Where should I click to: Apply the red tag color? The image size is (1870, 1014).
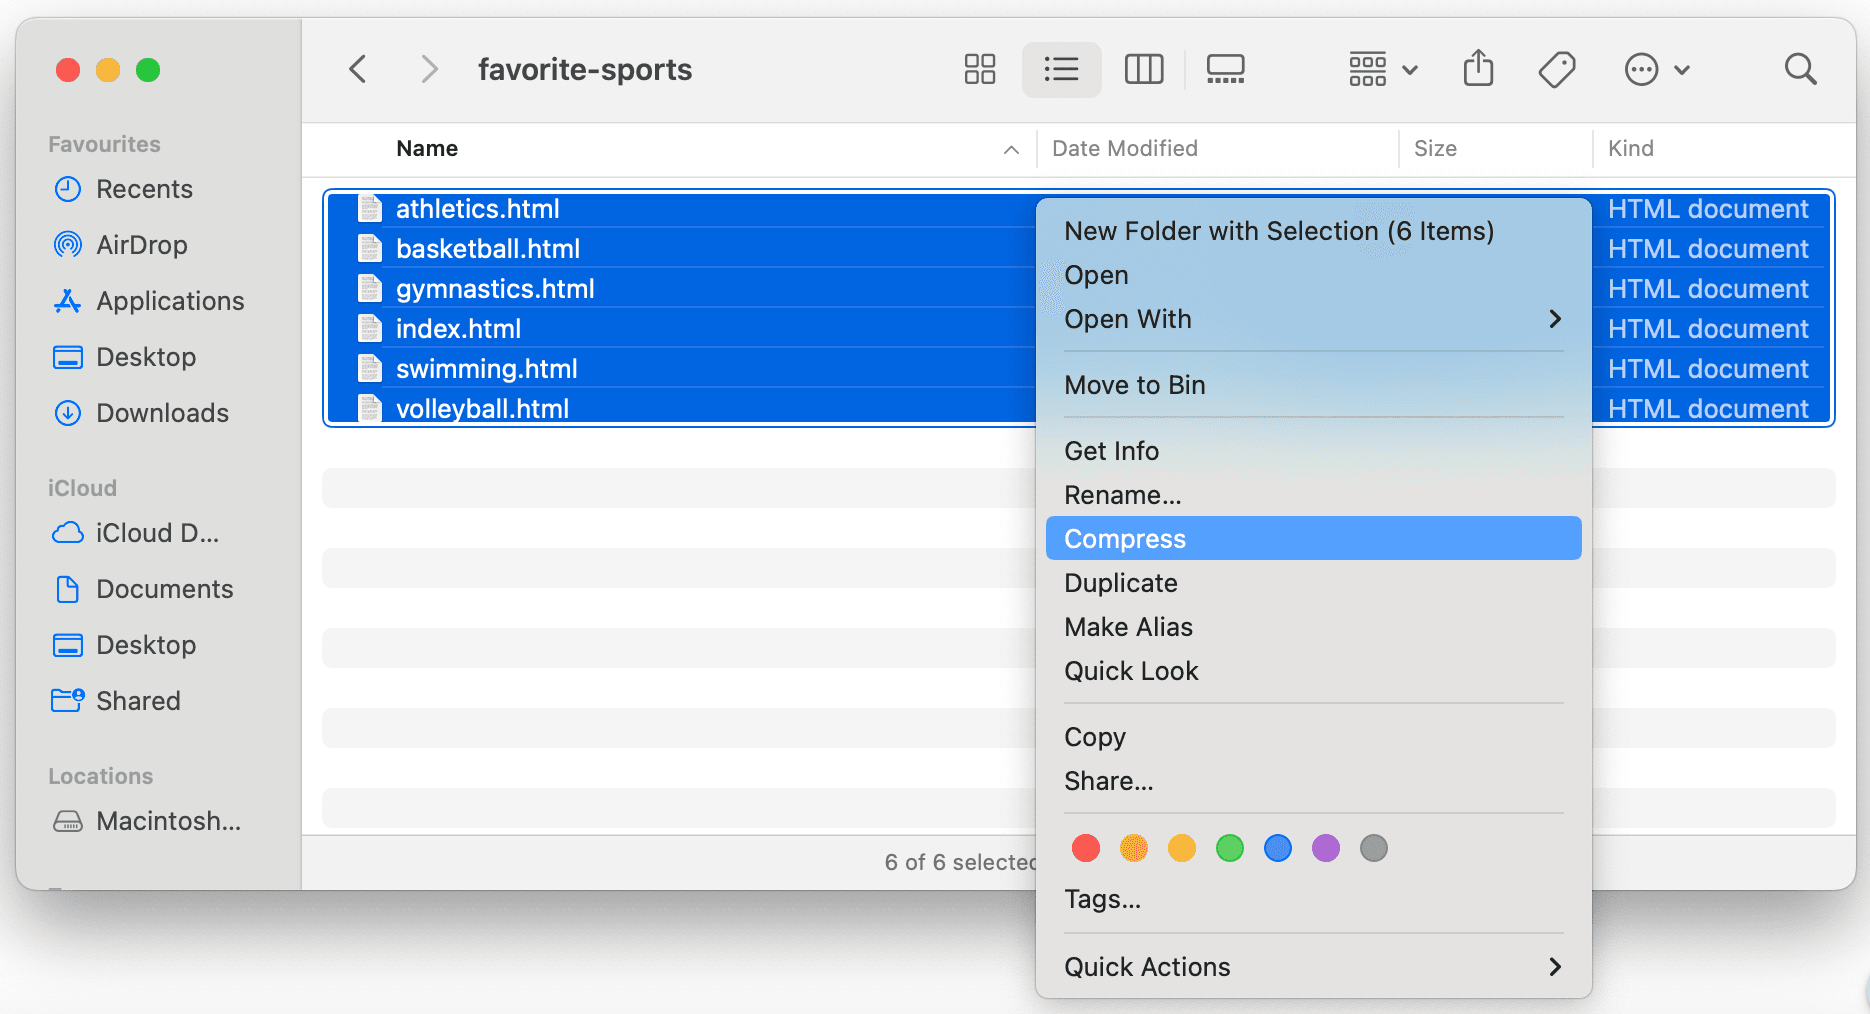[x=1086, y=848]
